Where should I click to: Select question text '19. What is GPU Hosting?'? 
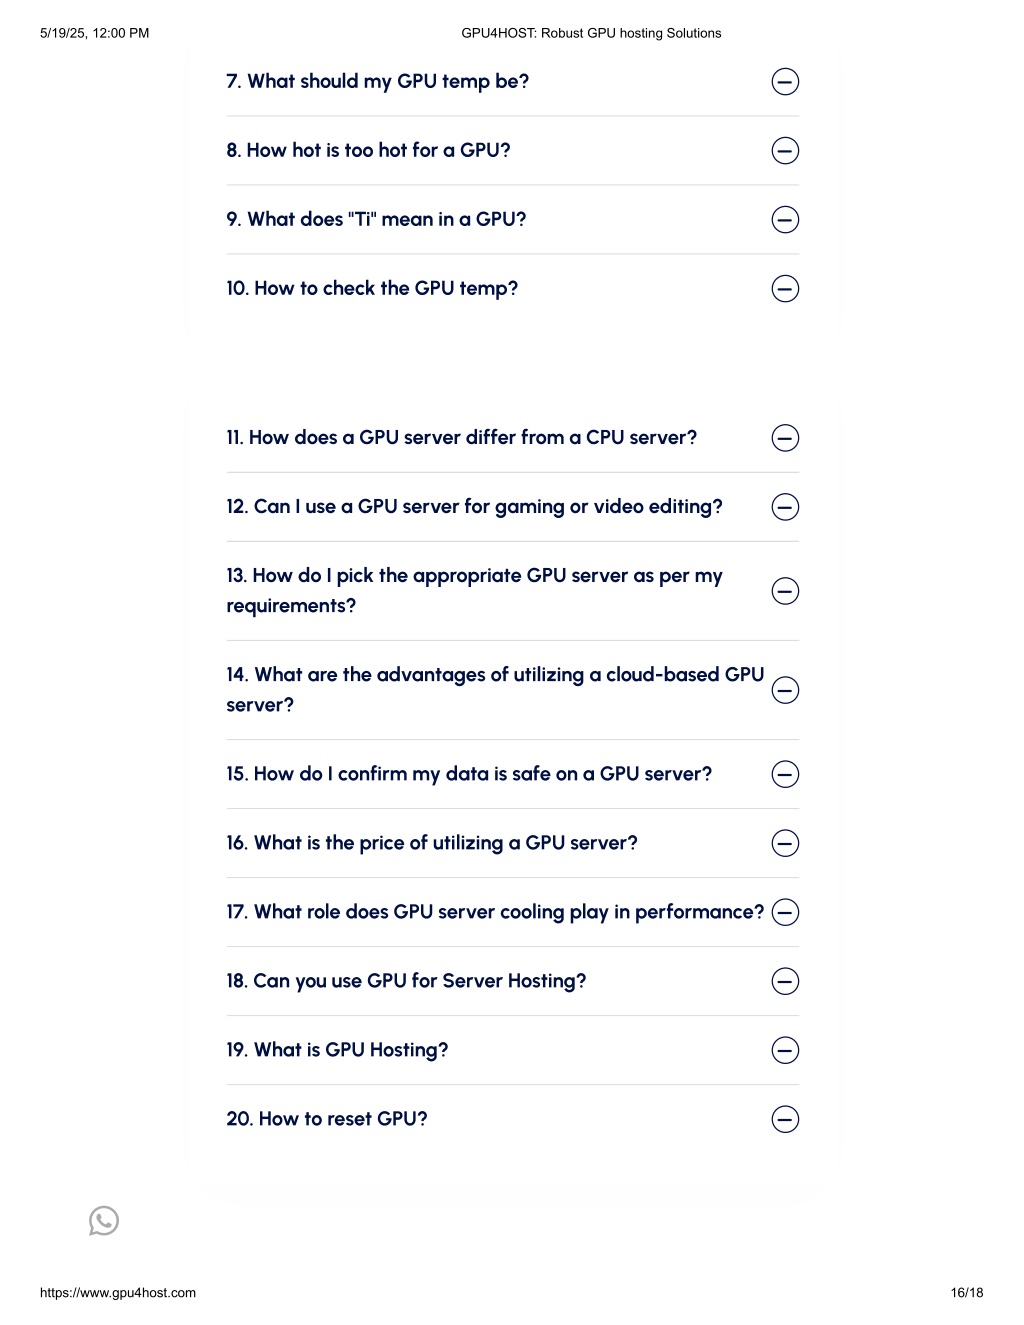(337, 1050)
